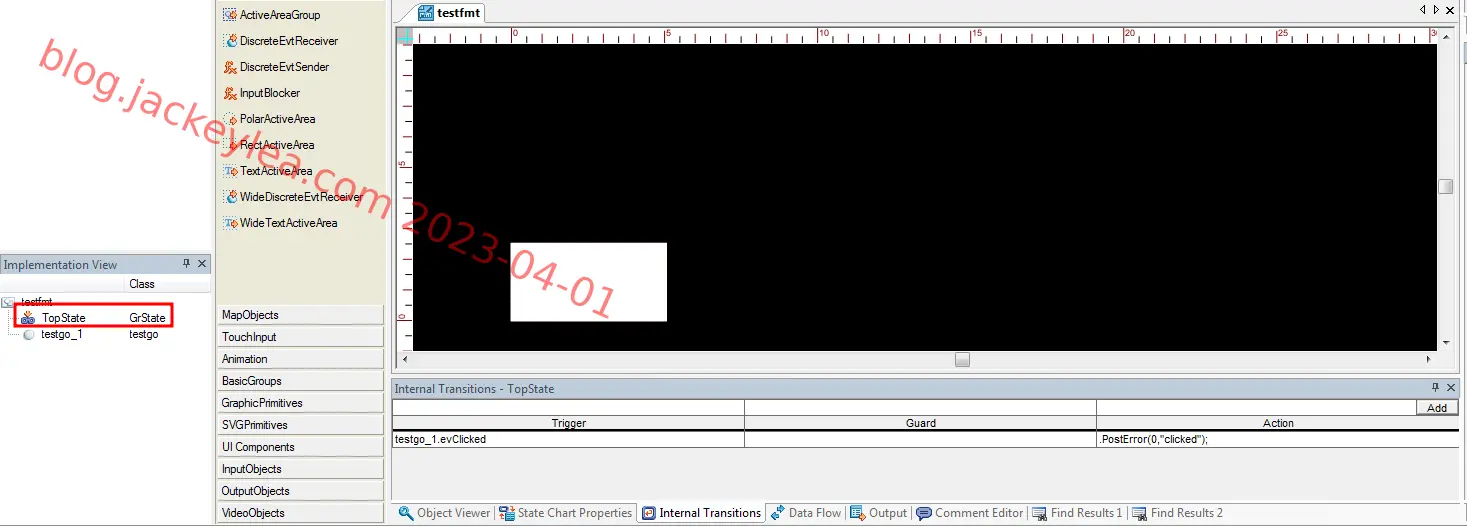This screenshot has width=1467, height=527.
Task: Choose the DiscreteEvtSender palette icon
Action: (230, 67)
